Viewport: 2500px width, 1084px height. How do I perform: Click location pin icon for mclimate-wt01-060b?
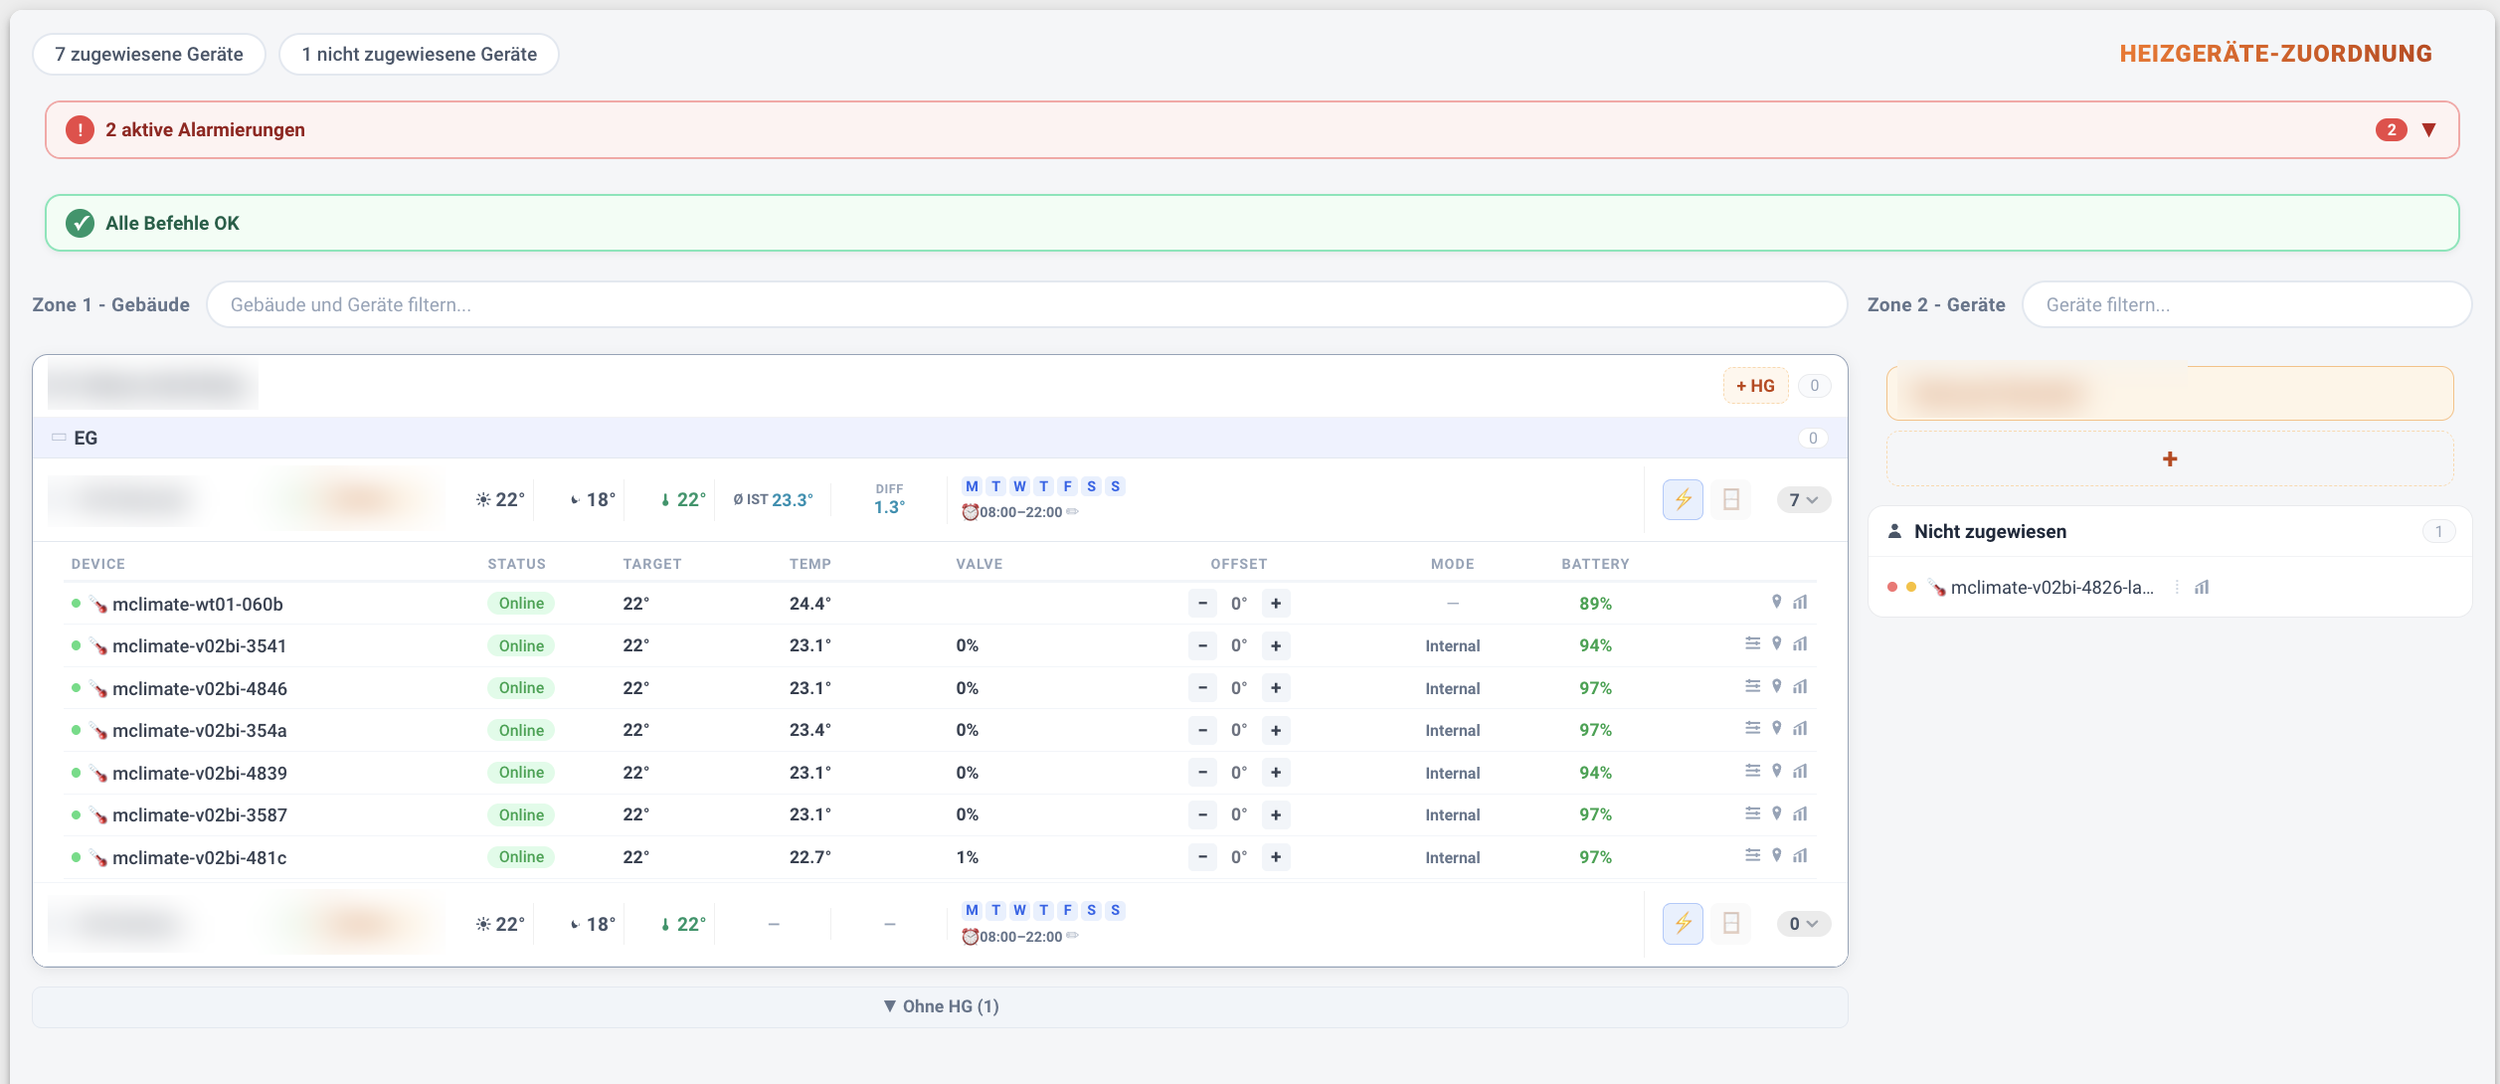1776,602
